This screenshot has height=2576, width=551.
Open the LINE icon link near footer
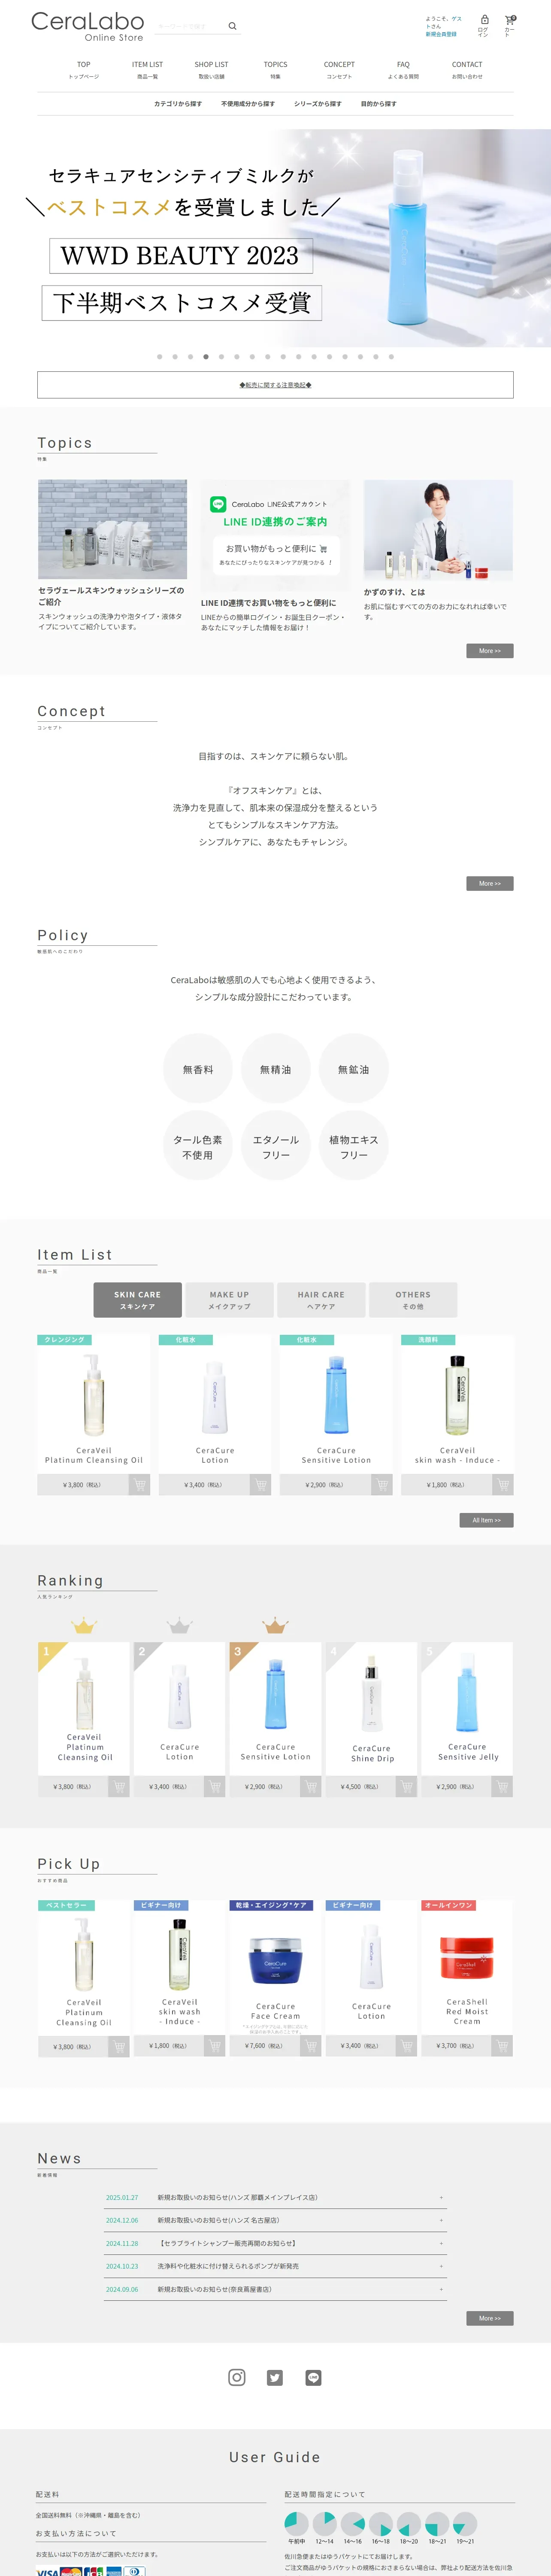[x=313, y=2377]
